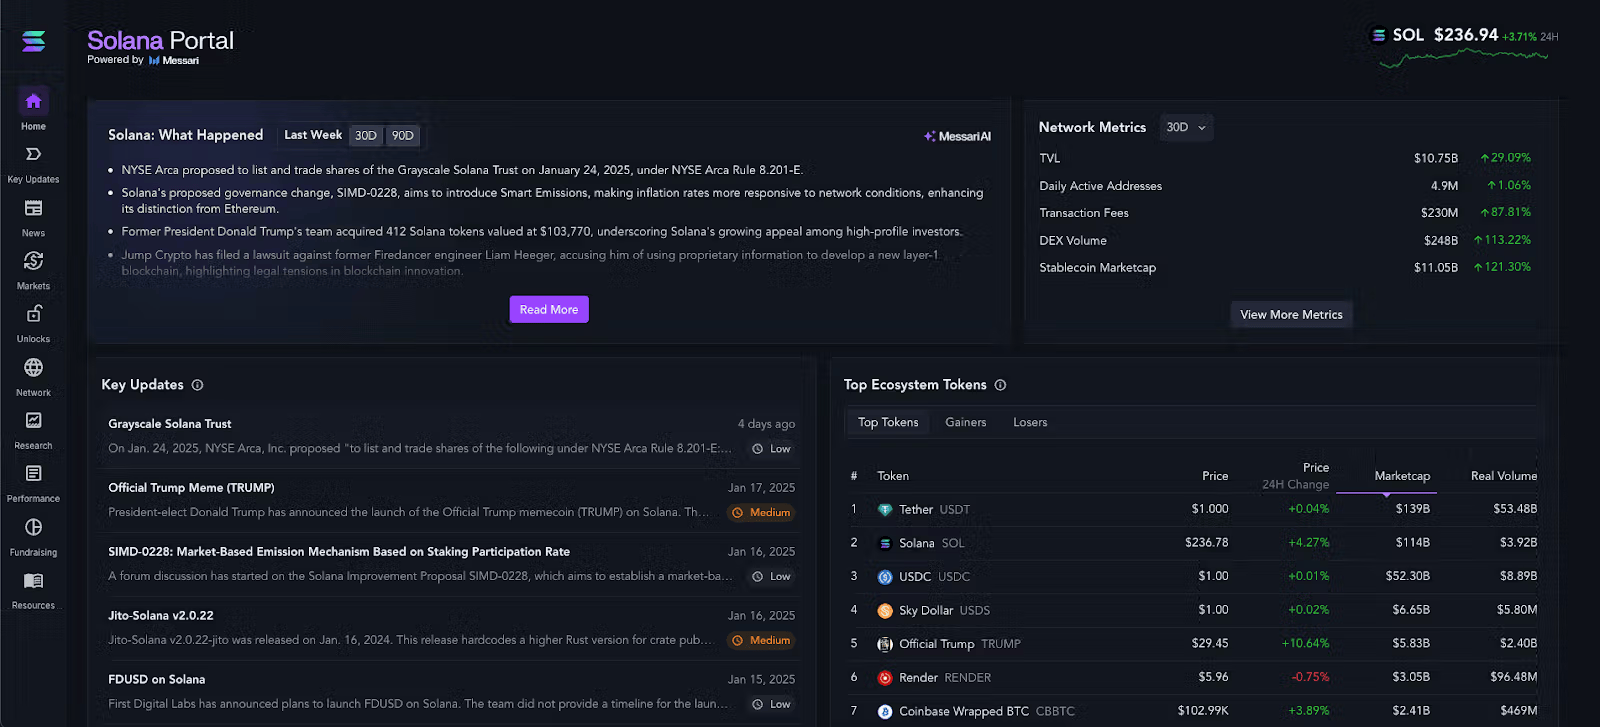Screen dimensions: 1600x727
Task: Open the Unlocks lock icon
Action: (33, 314)
